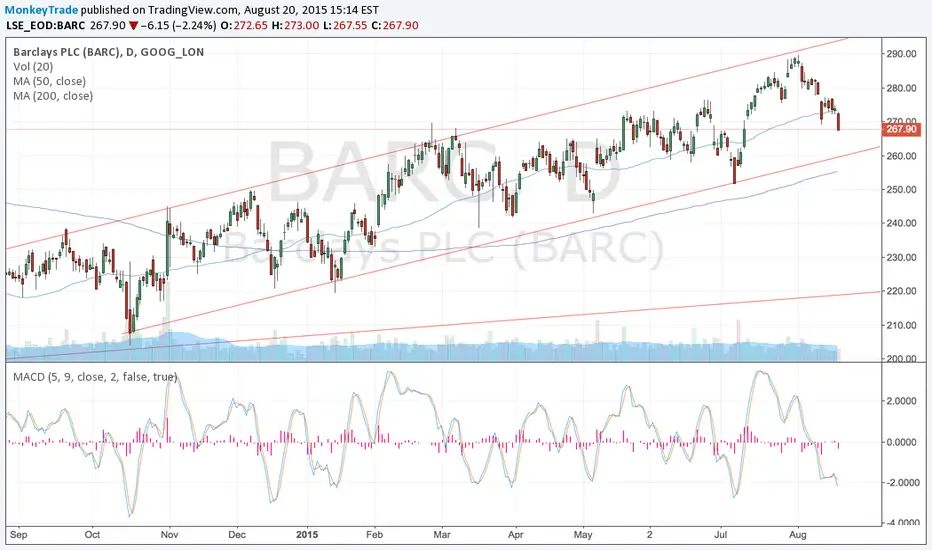Viewport: 932px width, 550px height.
Task: Click the 210.00 price axis label
Action: 902,325
